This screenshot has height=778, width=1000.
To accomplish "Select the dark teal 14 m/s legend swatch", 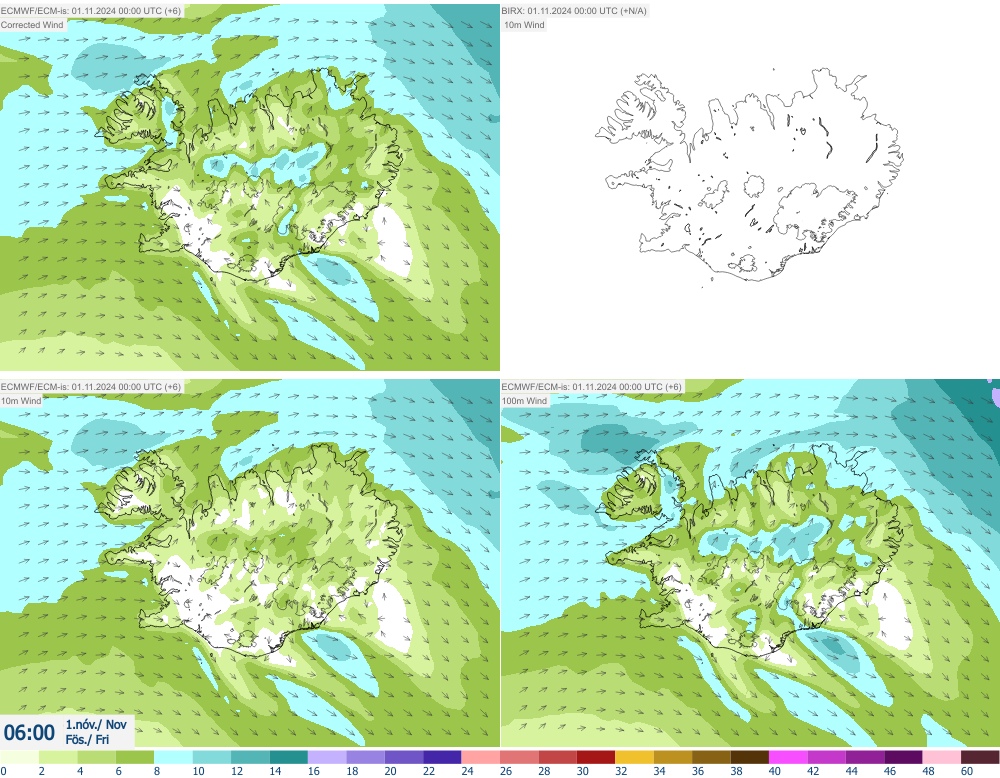I will pyautogui.click(x=288, y=757).
